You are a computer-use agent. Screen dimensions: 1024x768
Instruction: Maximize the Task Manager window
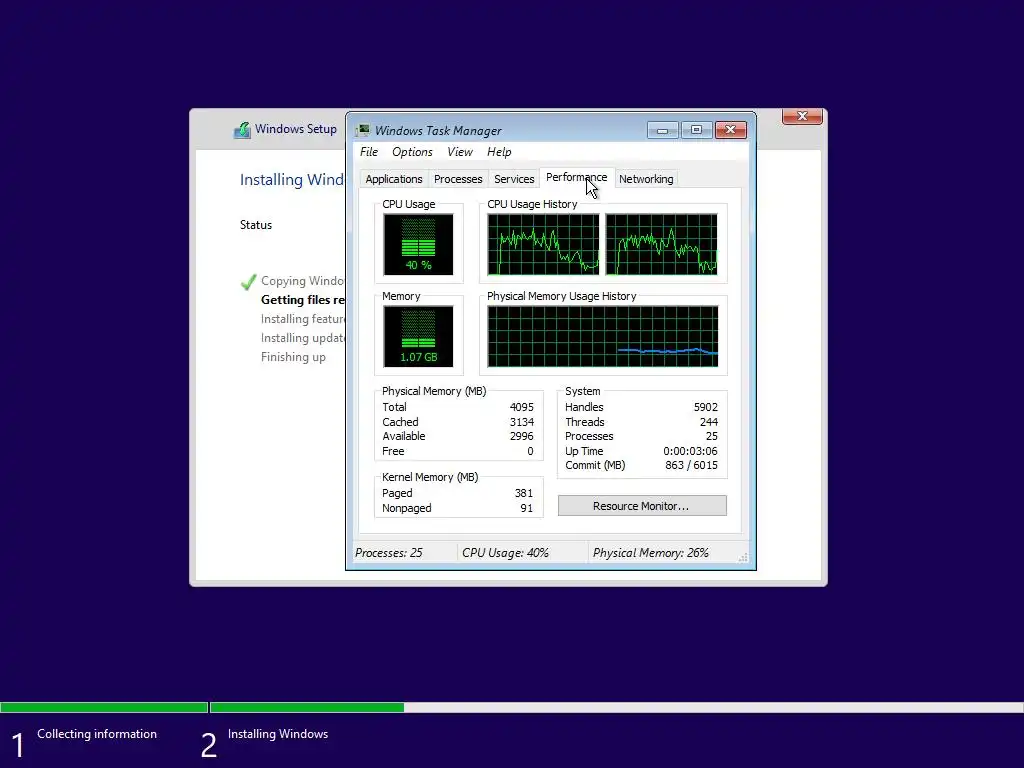(x=696, y=130)
